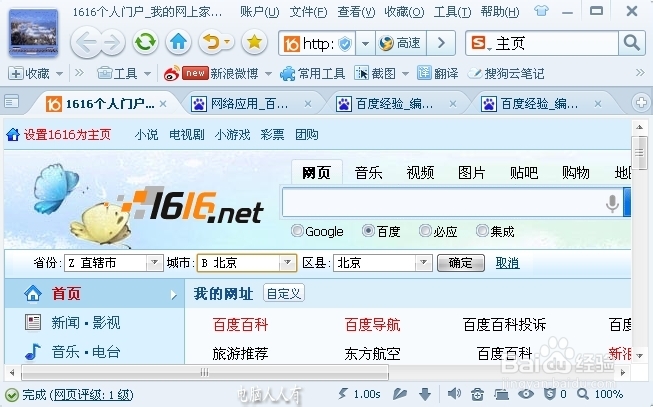
Task: Click the 1616.net main search input field
Action: 444,202
